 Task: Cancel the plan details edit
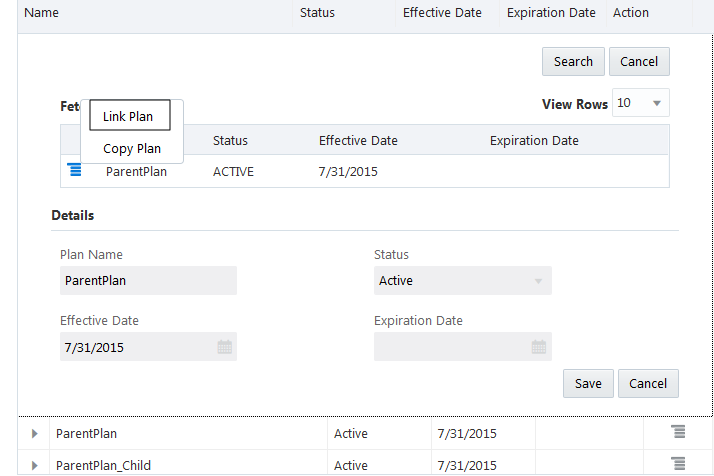(648, 383)
